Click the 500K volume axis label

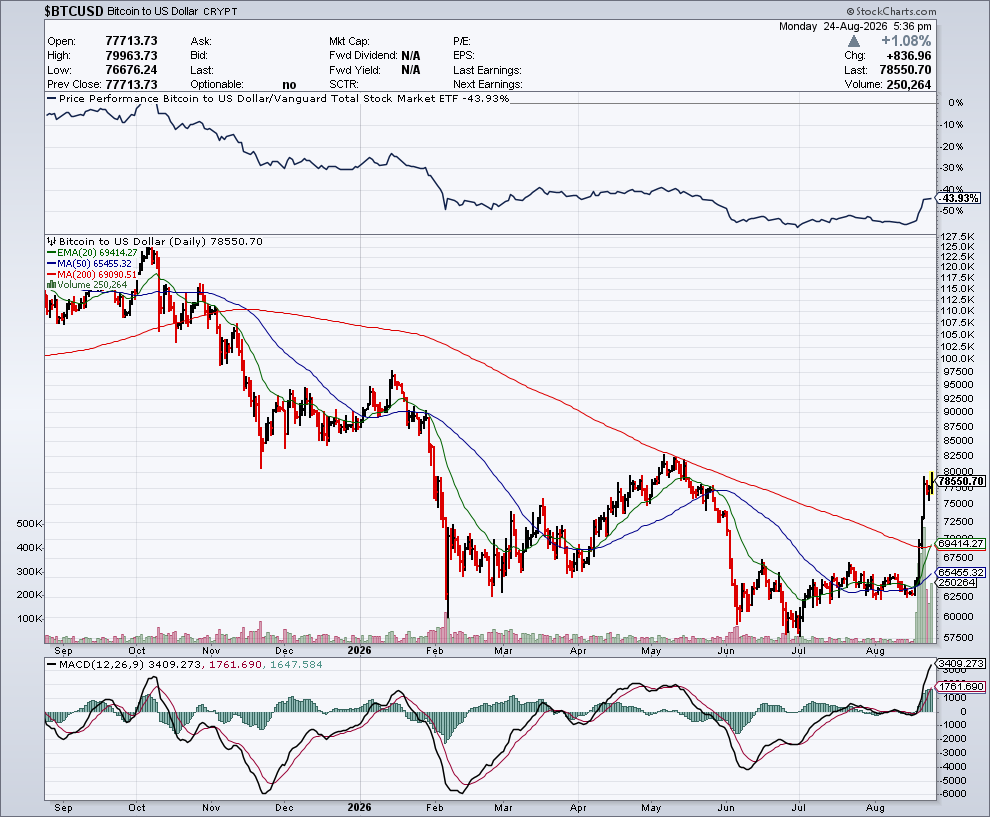(x=30, y=523)
